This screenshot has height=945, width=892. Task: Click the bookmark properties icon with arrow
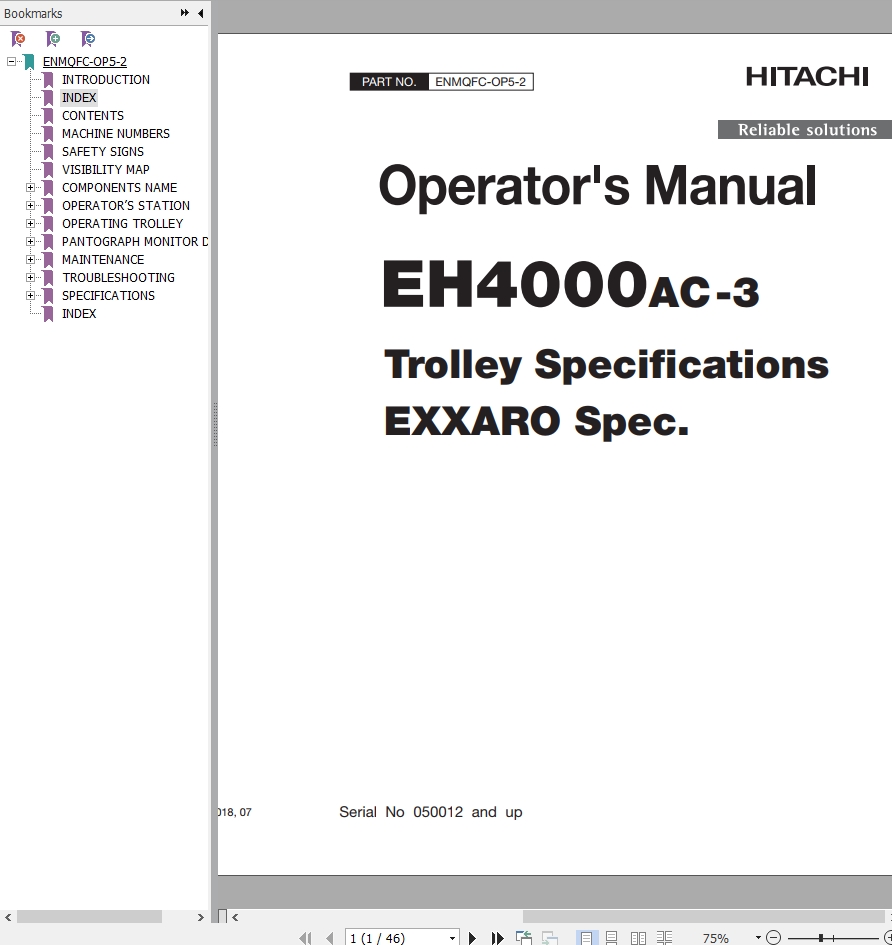[x=88, y=39]
